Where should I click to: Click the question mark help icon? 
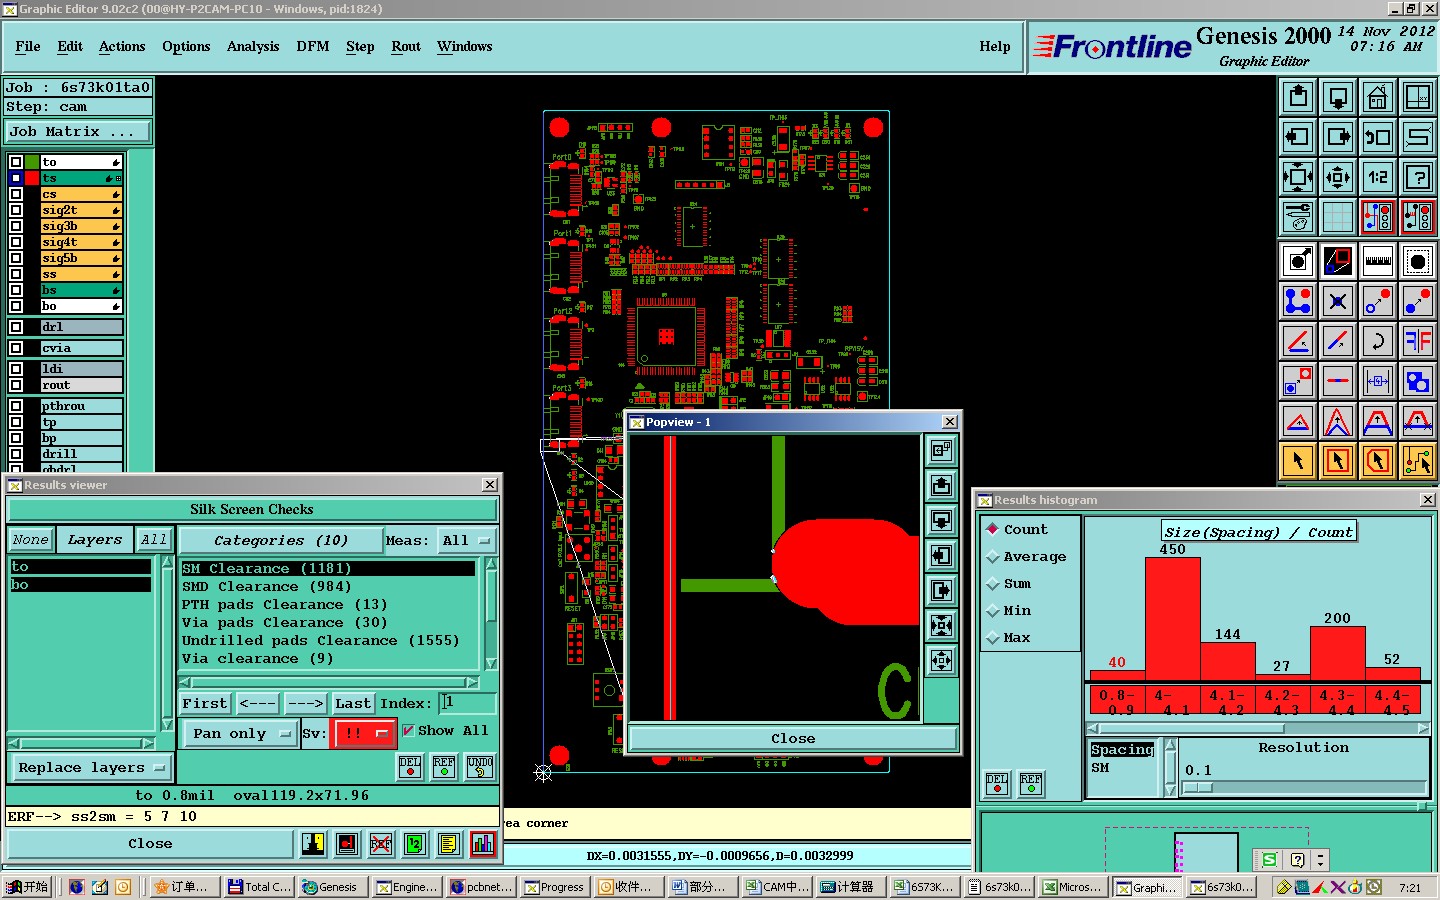[x=1417, y=177]
